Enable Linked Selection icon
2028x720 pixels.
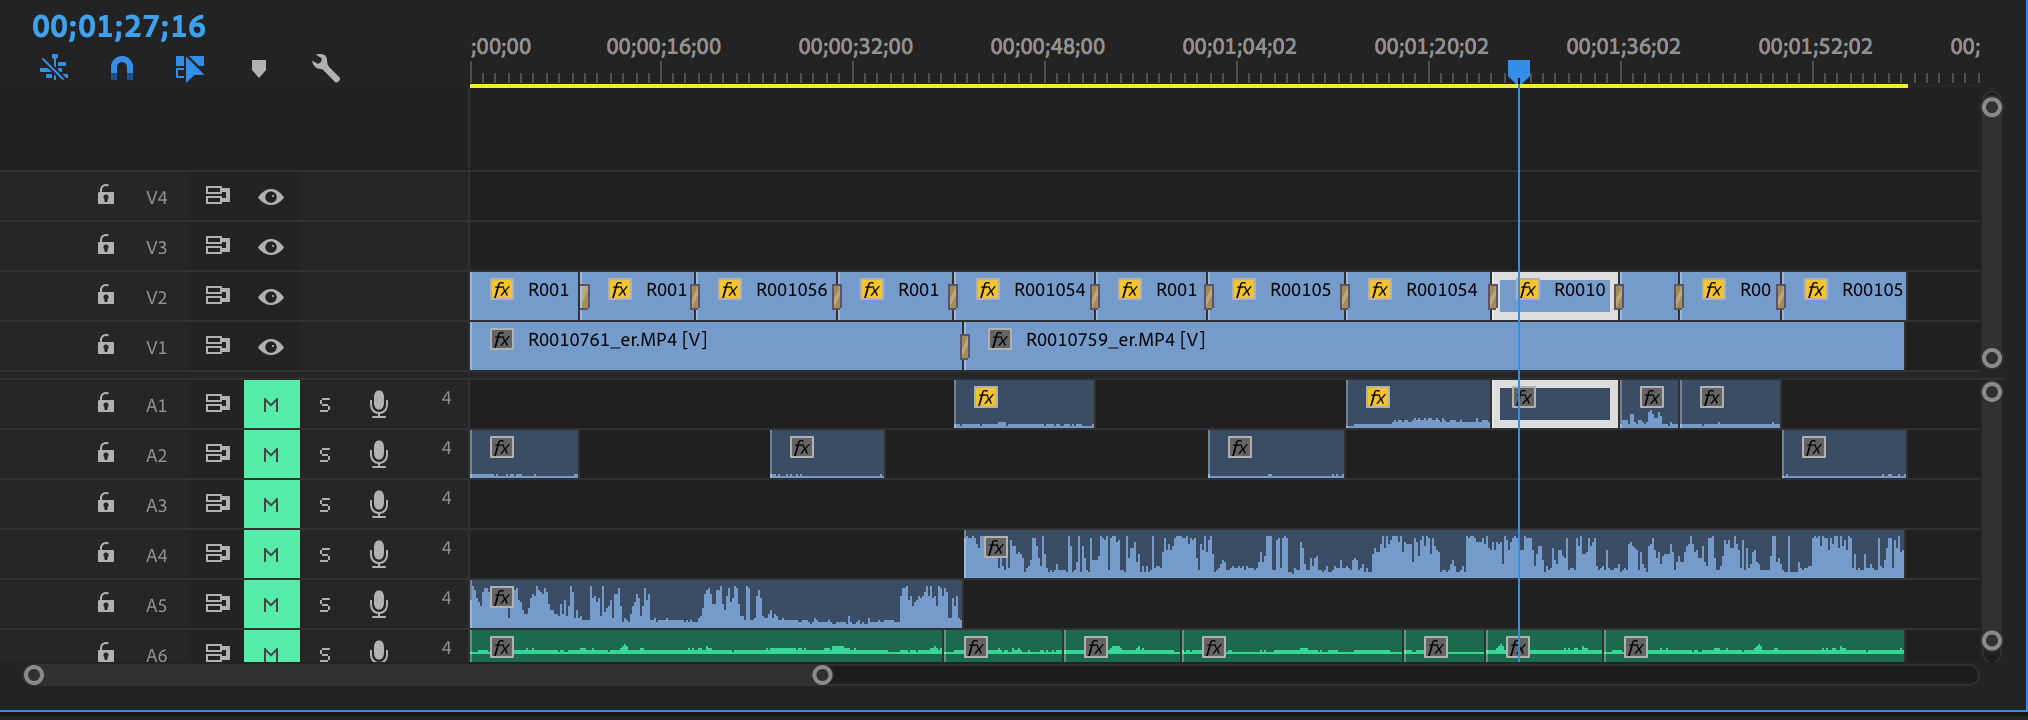(189, 68)
